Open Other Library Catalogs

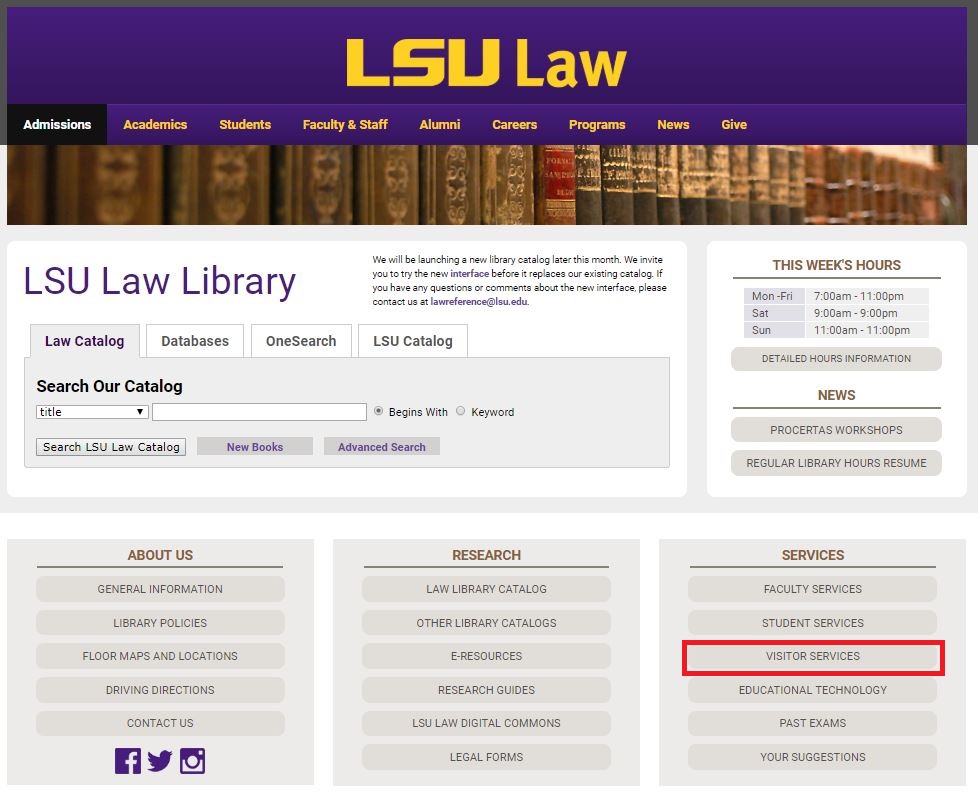coord(487,622)
